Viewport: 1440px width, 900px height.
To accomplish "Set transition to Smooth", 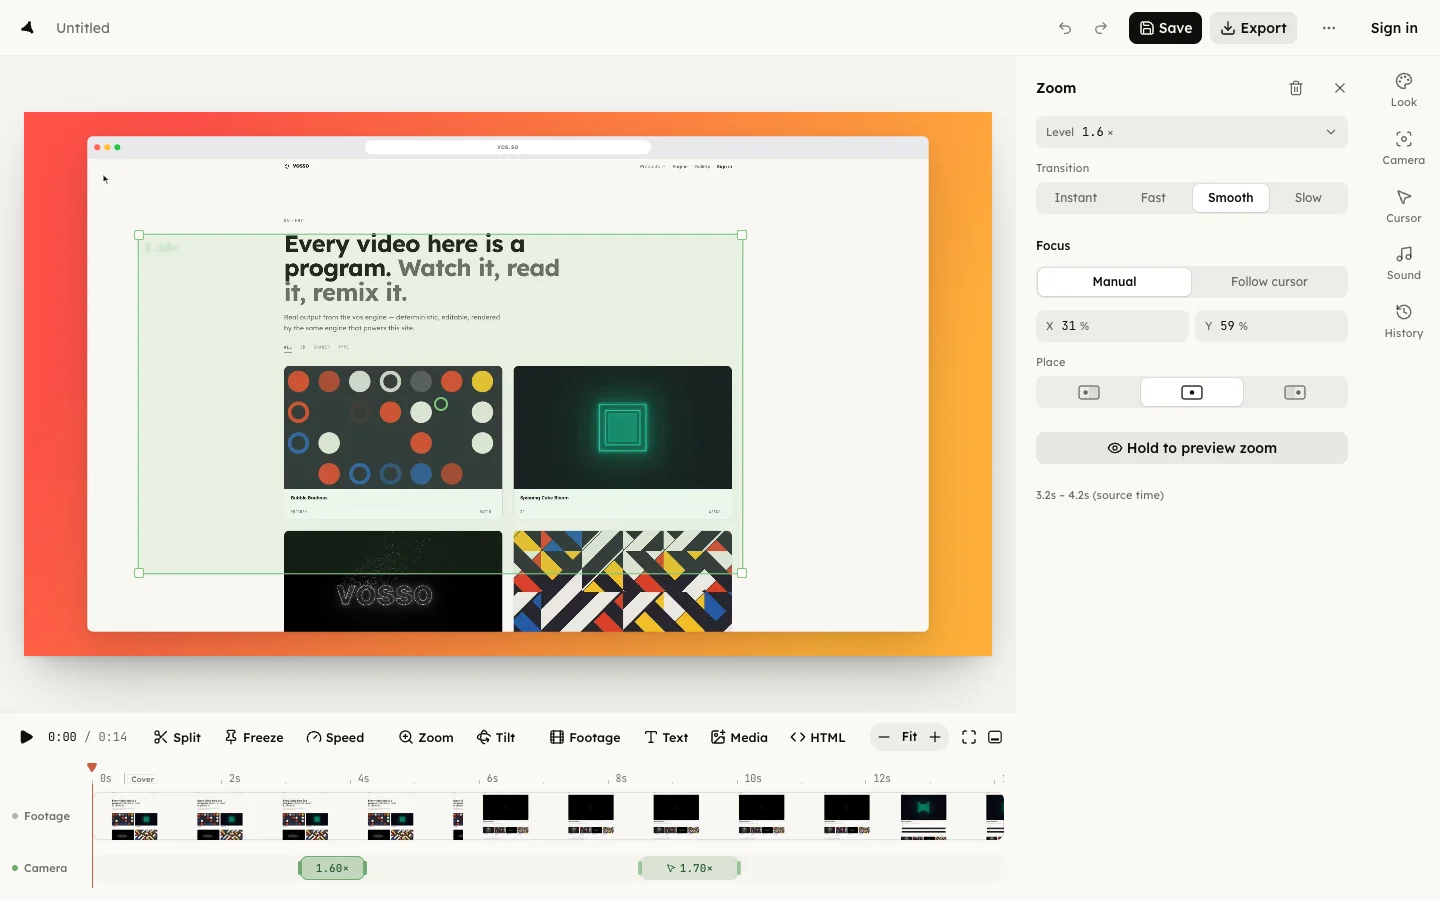I will coord(1231,198).
